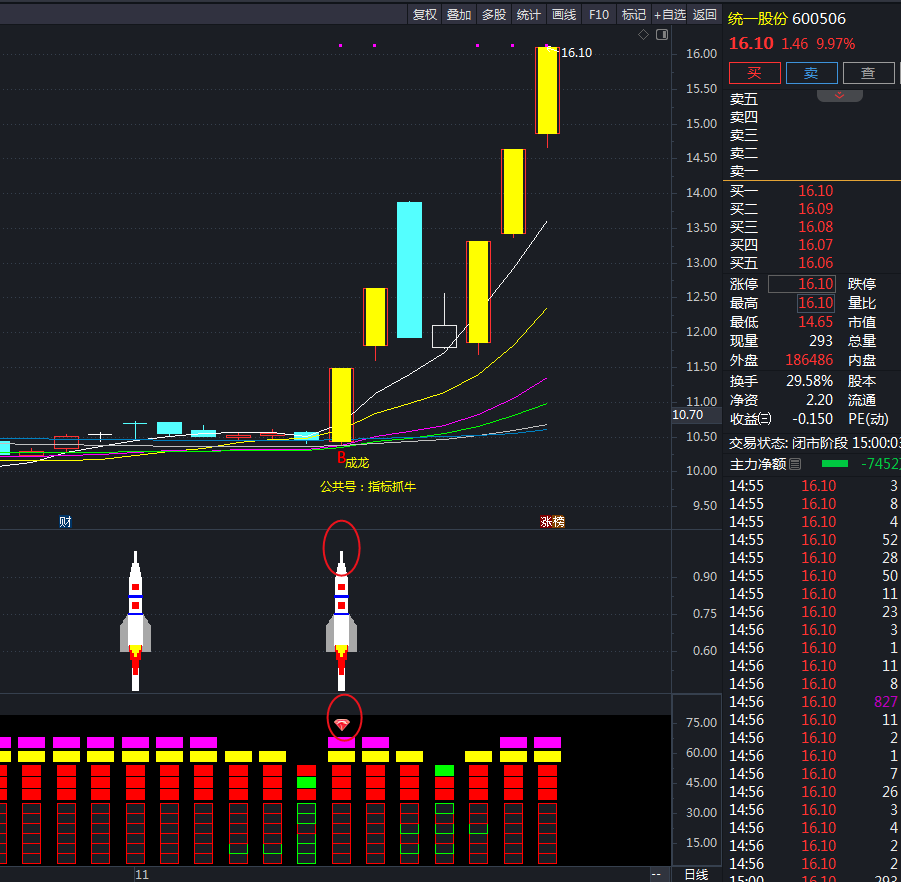Click the blue 卖 sell button
This screenshot has width=901, height=882.
click(x=811, y=73)
